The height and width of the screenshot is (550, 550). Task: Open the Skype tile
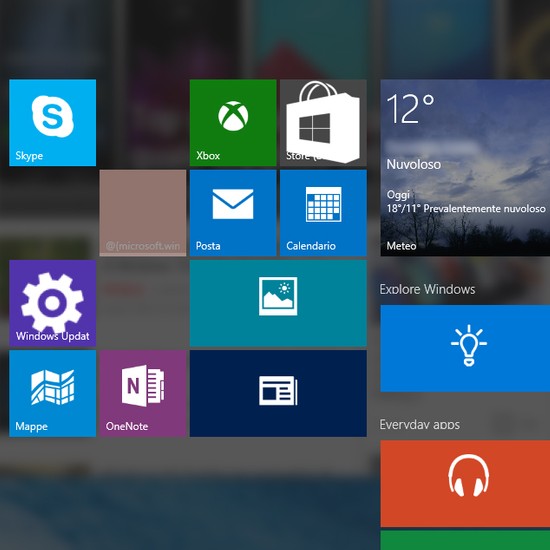tap(53, 123)
